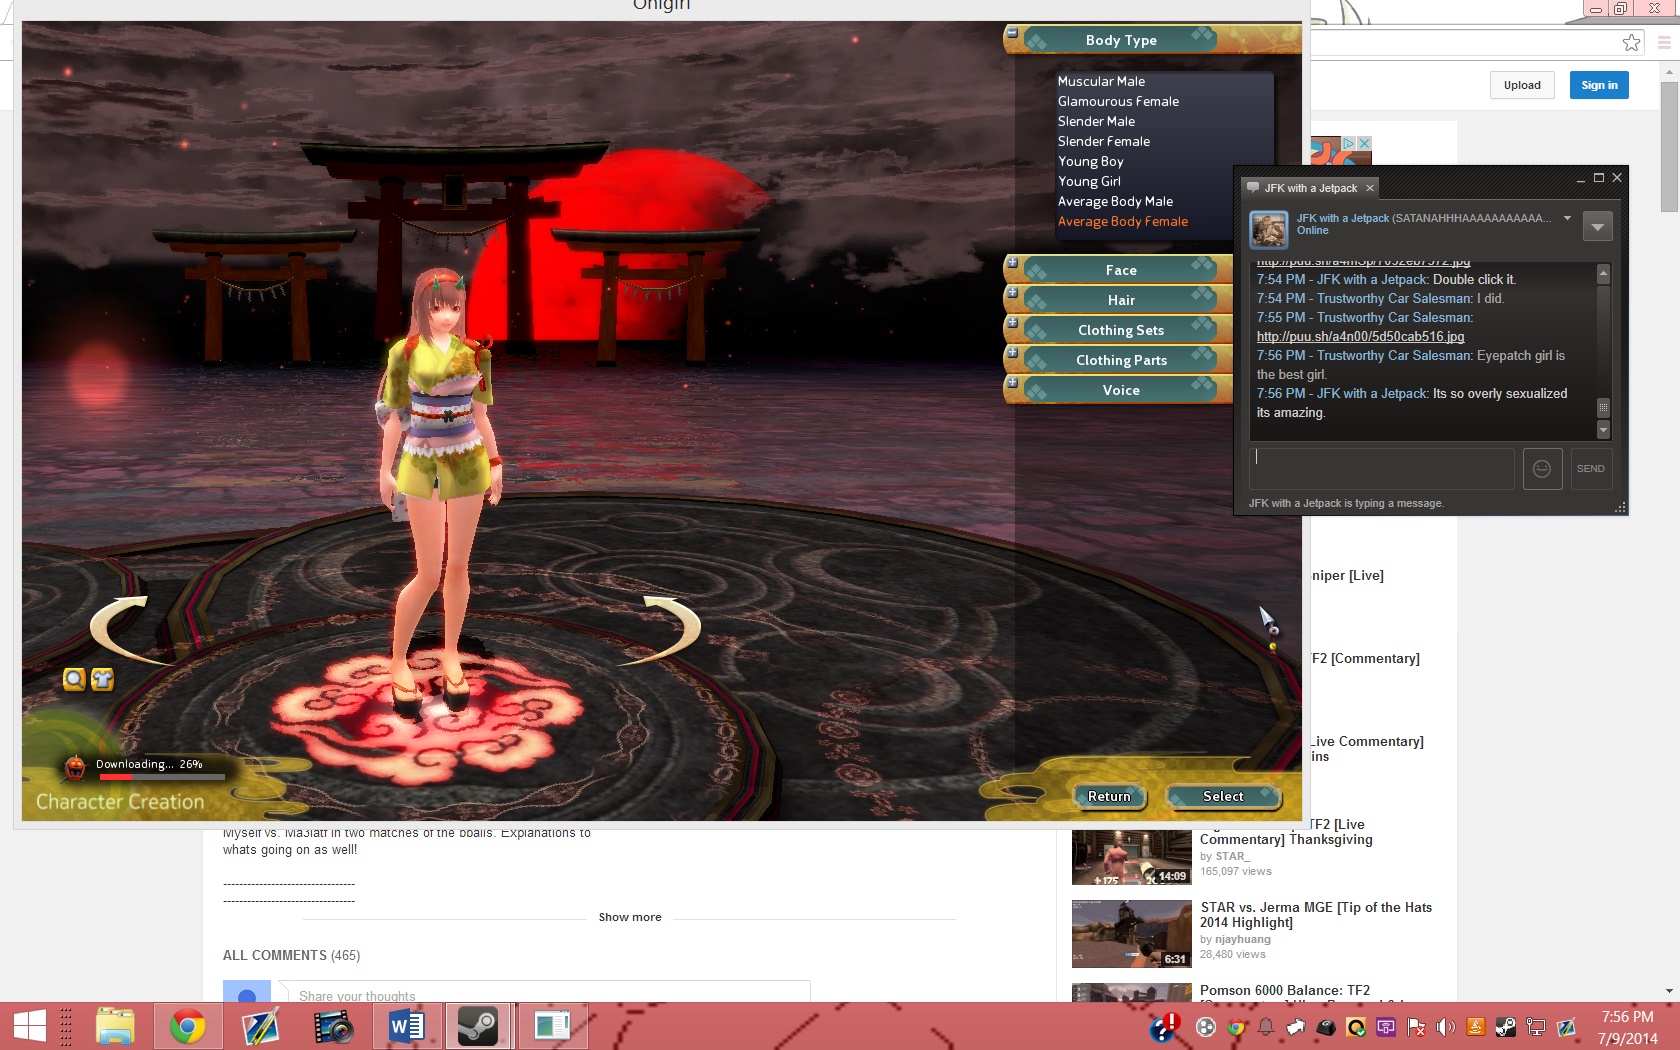The height and width of the screenshot is (1050, 1680).
Task: Select Muscular Male body type
Action: (1101, 81)
